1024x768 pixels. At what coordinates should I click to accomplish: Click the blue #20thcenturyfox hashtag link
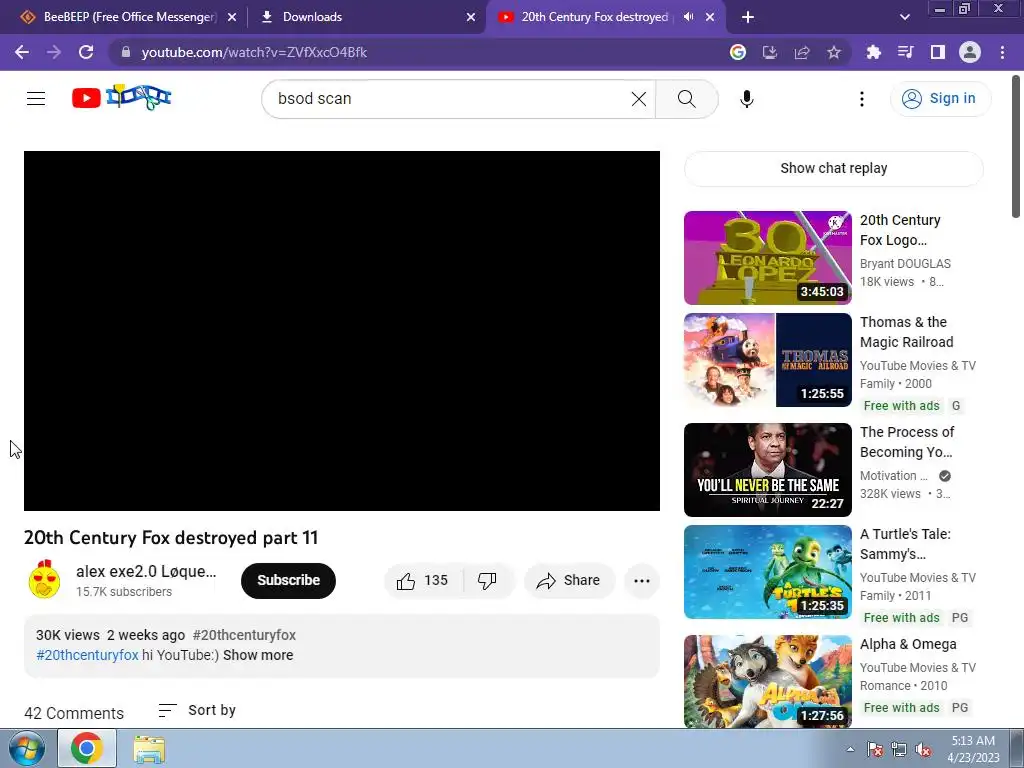[x=88, y=655]
